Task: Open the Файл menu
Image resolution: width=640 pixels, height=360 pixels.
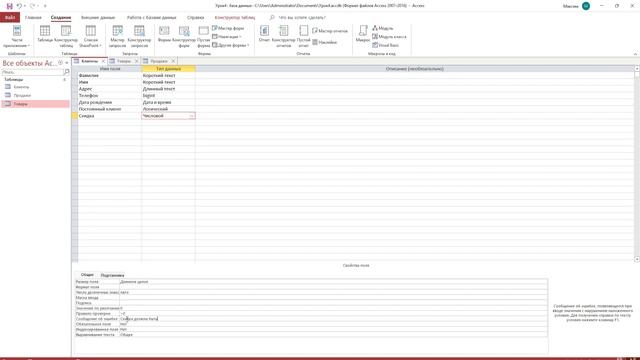Action: coord(10,18)
